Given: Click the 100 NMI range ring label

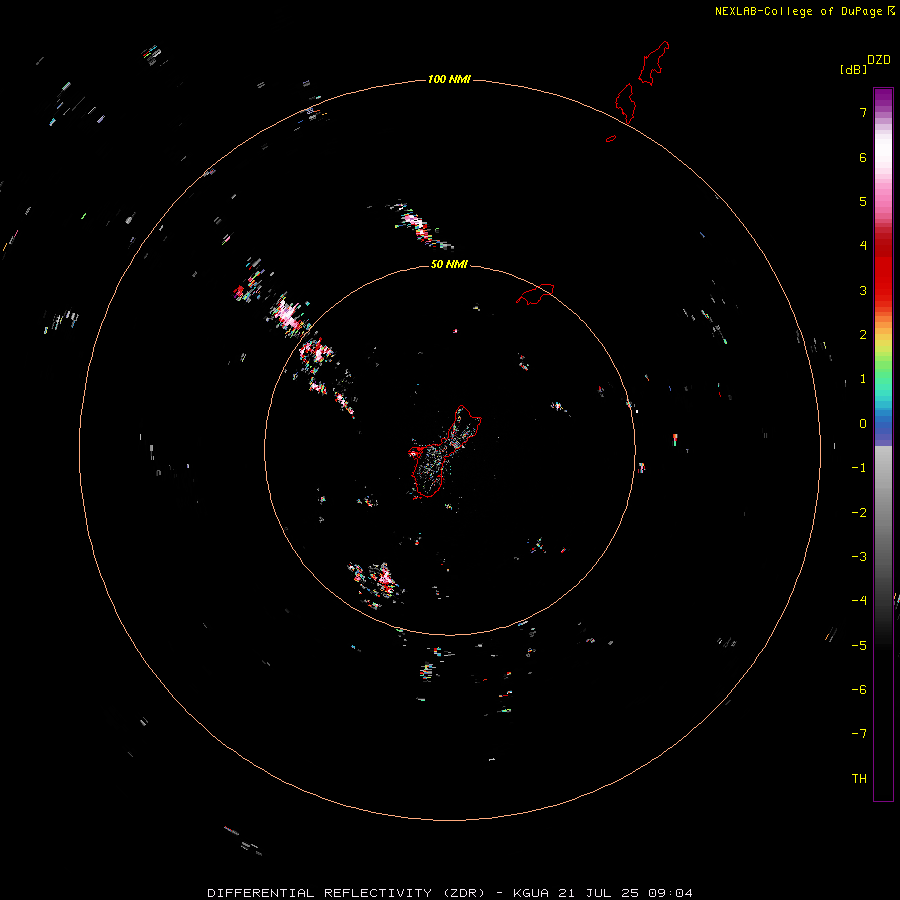Looking at the screenshot, I should (449, 79).
